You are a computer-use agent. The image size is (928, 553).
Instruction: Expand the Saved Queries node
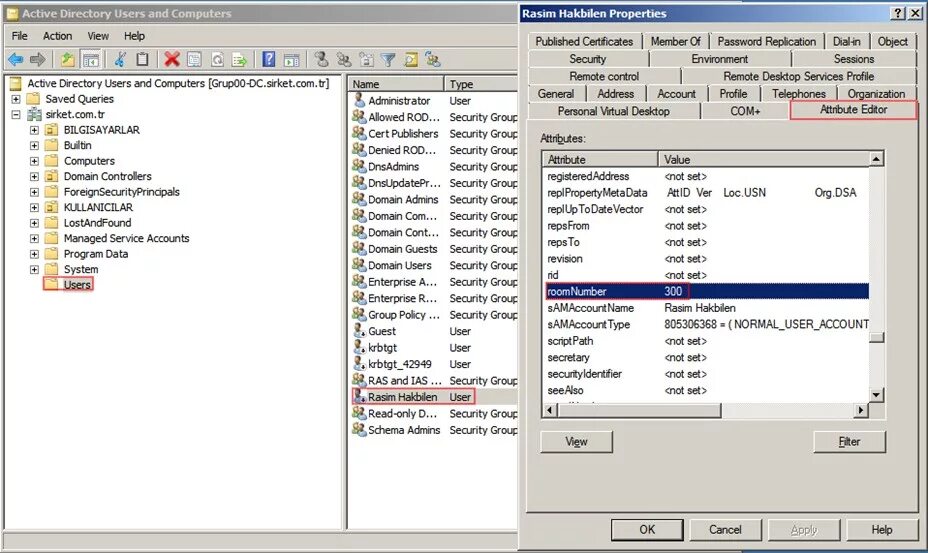tap(16, 99)
